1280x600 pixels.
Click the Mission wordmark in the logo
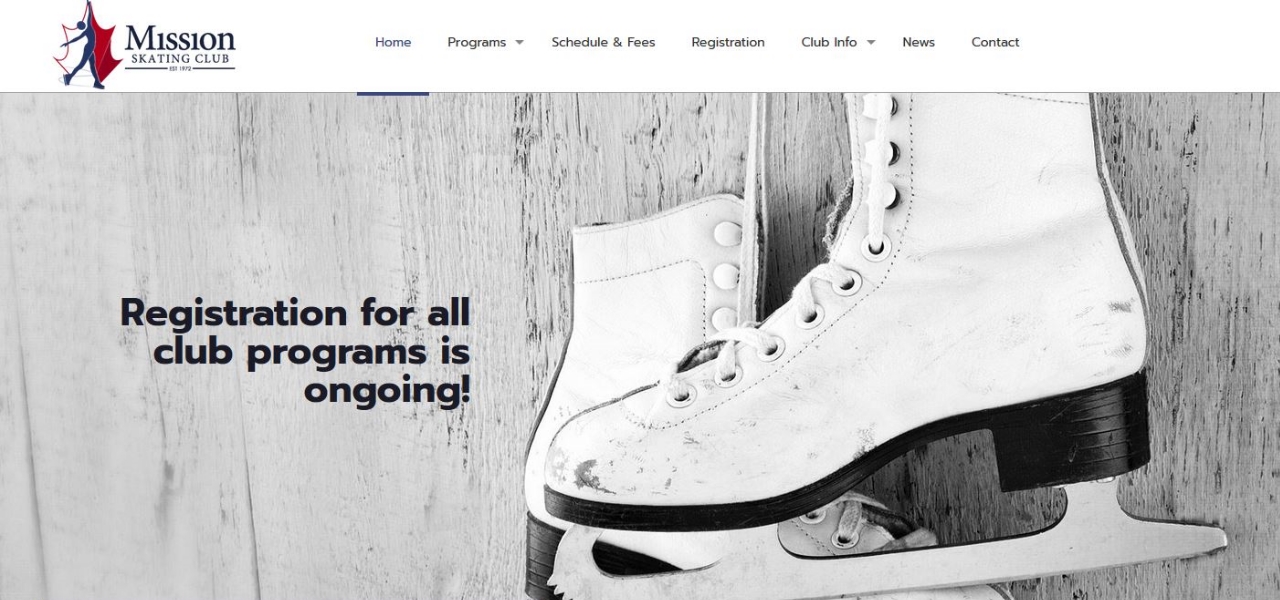pyautogui.click(x=180, y=40)
